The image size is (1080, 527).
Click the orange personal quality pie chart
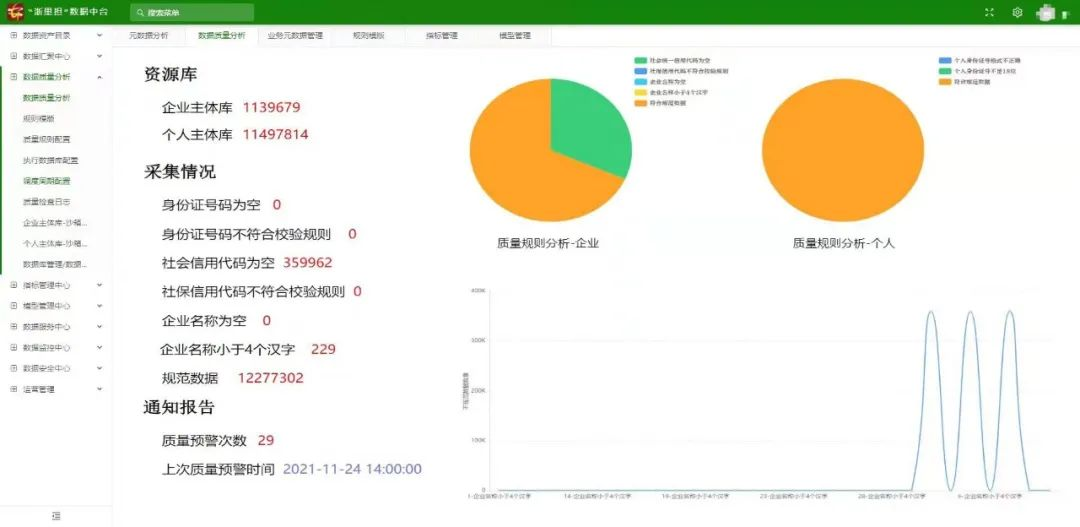pos(843,150)
